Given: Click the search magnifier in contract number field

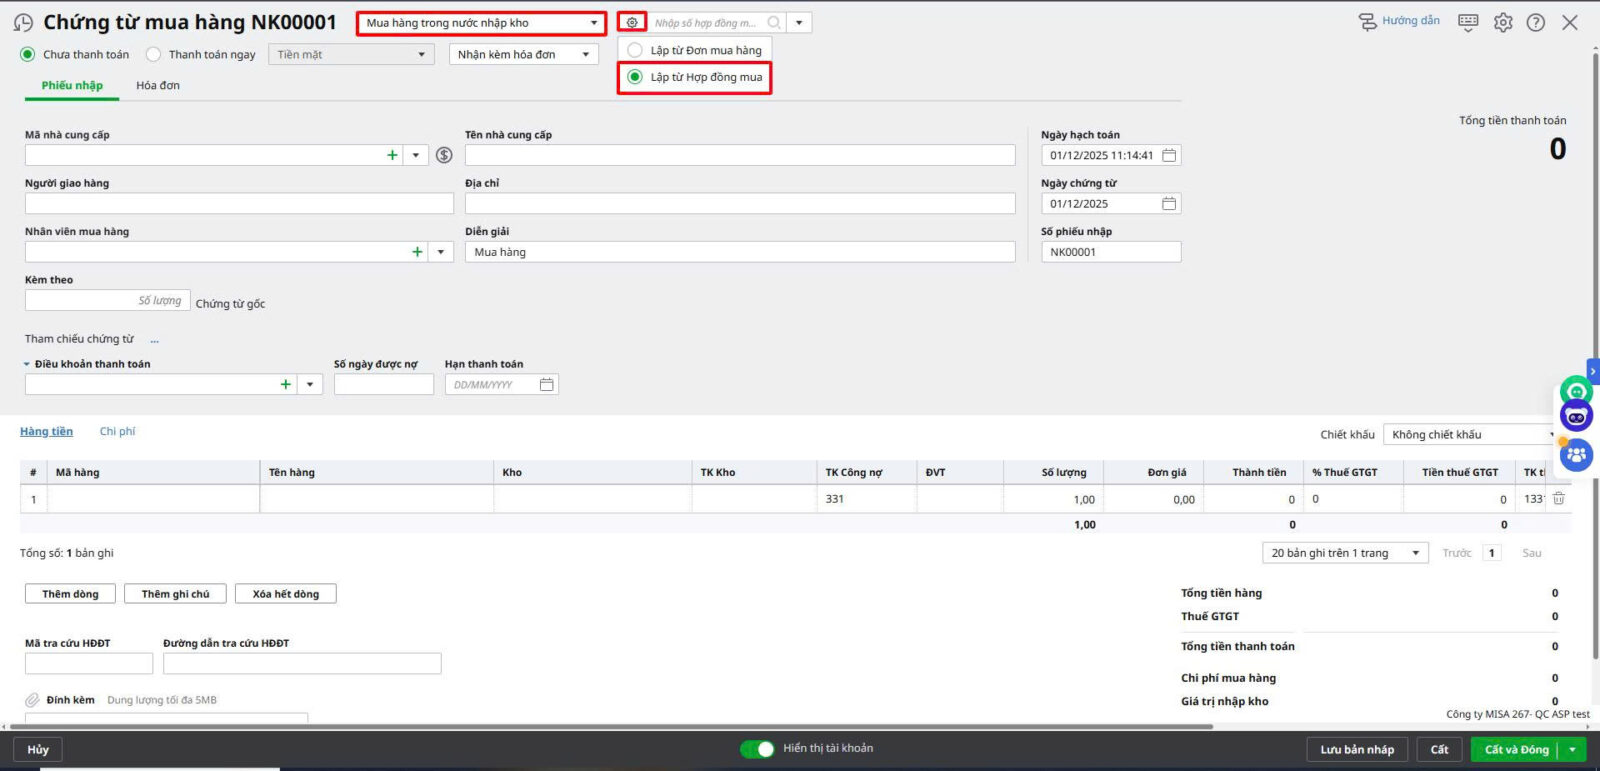Looking at the screenshot, I should 774,22.
